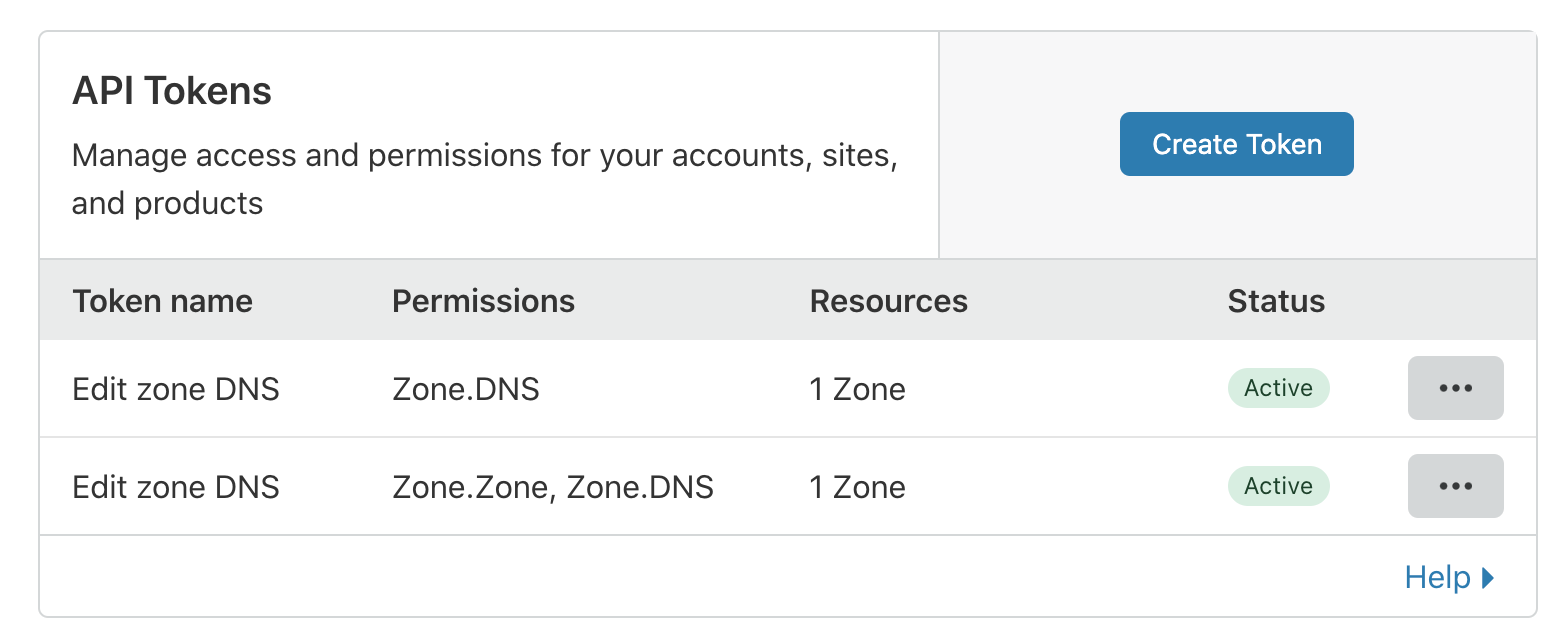Click the Permissions column header

point(483,301)
